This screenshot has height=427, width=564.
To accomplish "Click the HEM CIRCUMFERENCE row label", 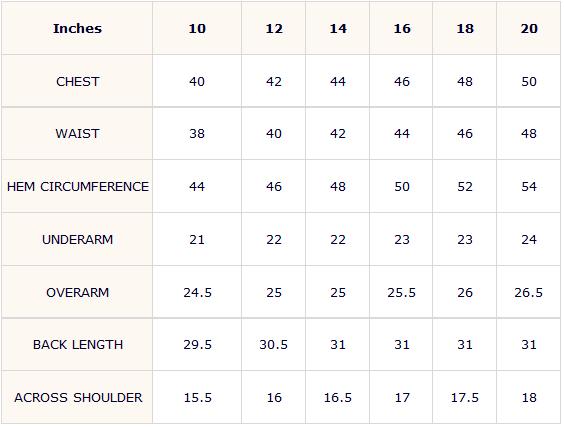I will coord(78,187).
